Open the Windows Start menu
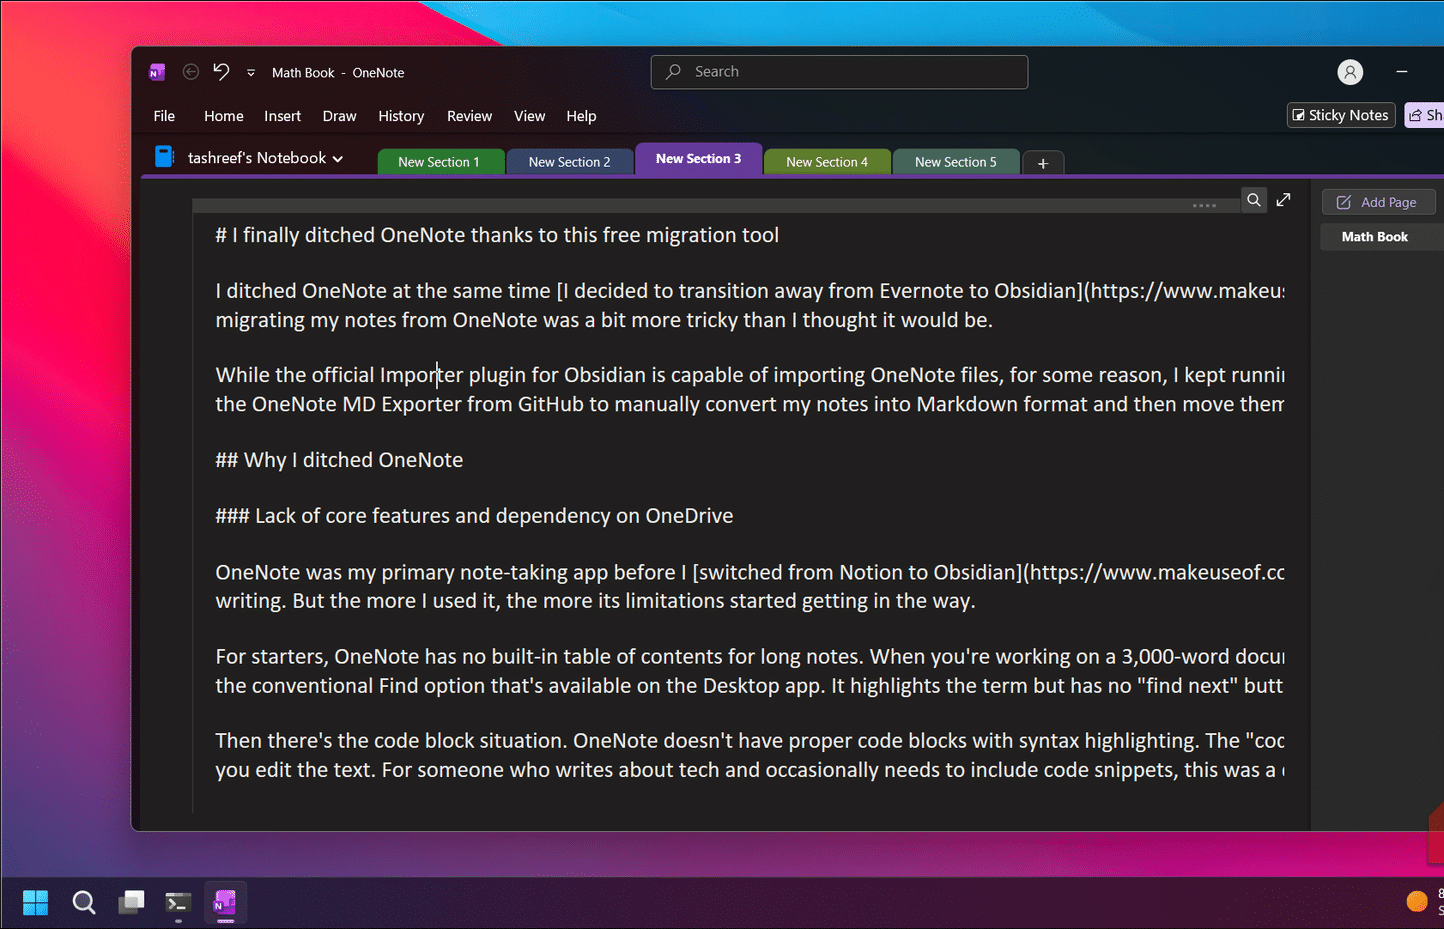 (x=36, y=903)
